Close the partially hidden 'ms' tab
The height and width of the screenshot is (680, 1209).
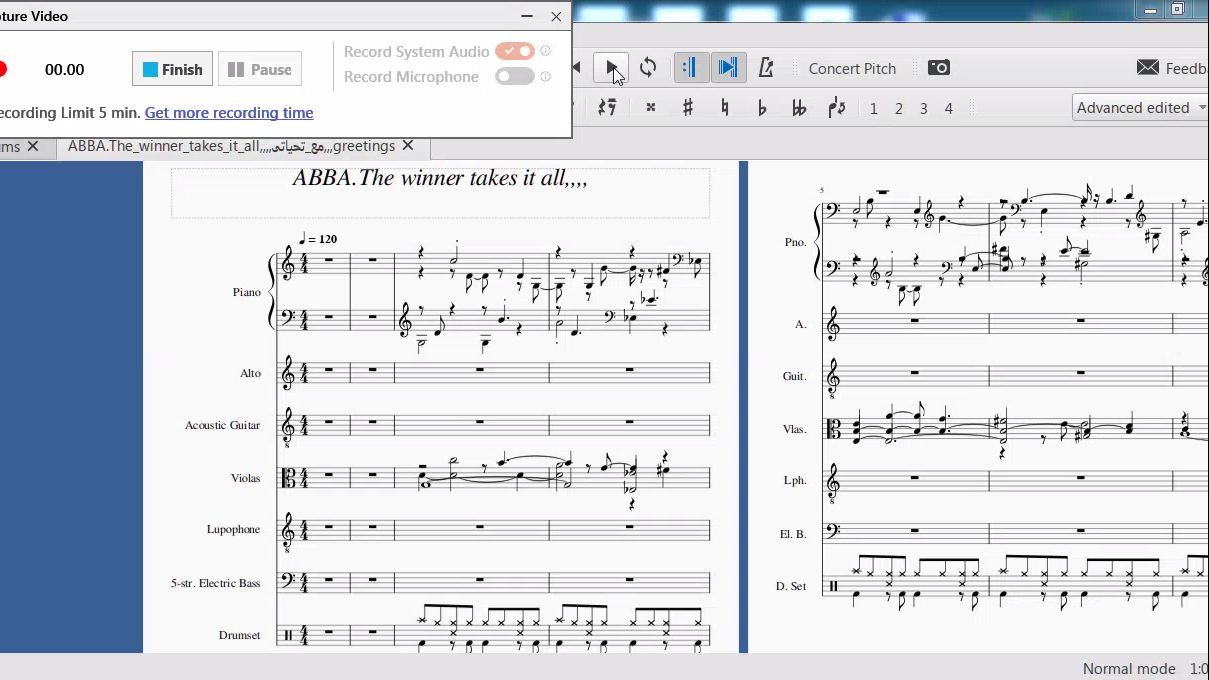coord(33,146)
